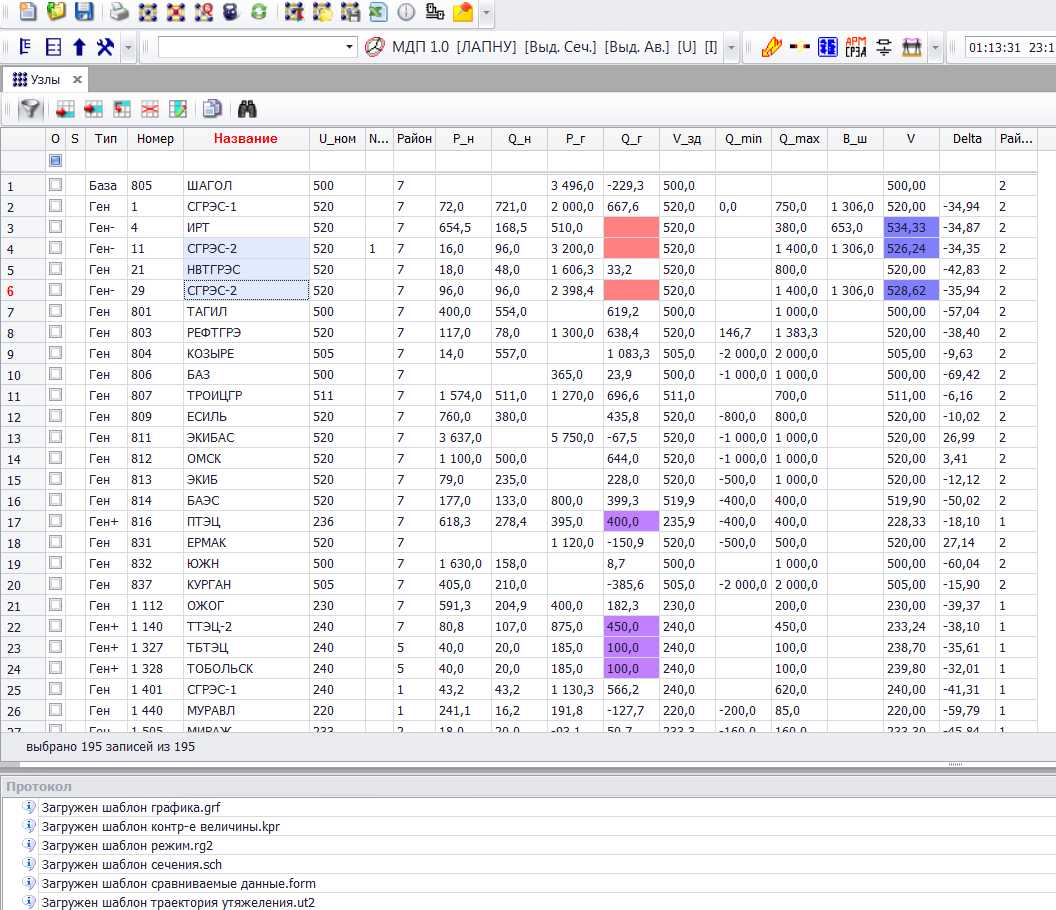Select the red Q_г cell in ИРТ row
This screenshot has width=1056, height=910.
point(631,228)
